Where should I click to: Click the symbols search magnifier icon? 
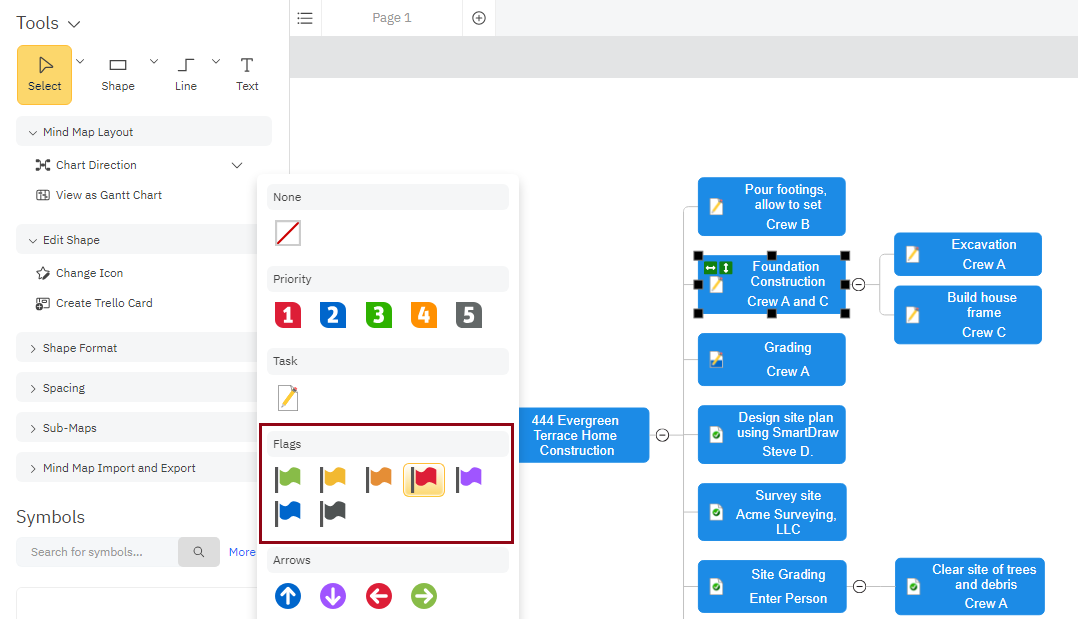198,551
